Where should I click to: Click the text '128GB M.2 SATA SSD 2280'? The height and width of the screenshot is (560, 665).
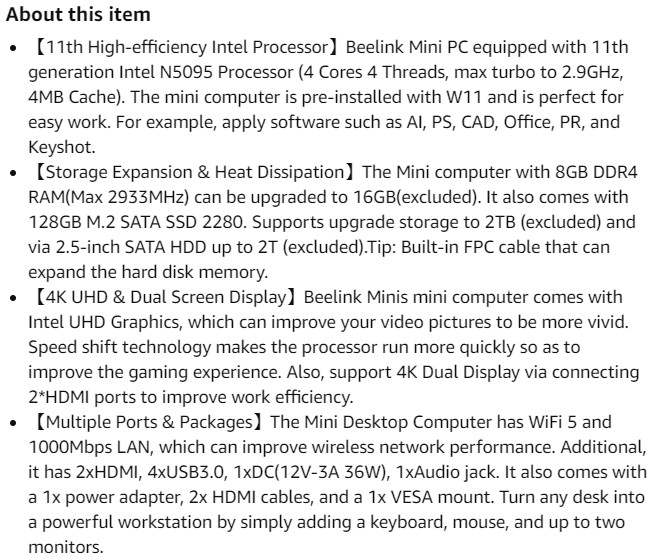[135, 222]
